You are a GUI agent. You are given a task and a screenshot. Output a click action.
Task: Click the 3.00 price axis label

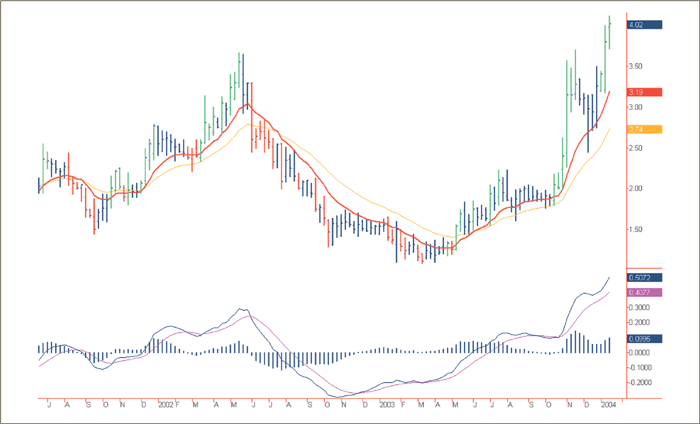coord(636,107)
